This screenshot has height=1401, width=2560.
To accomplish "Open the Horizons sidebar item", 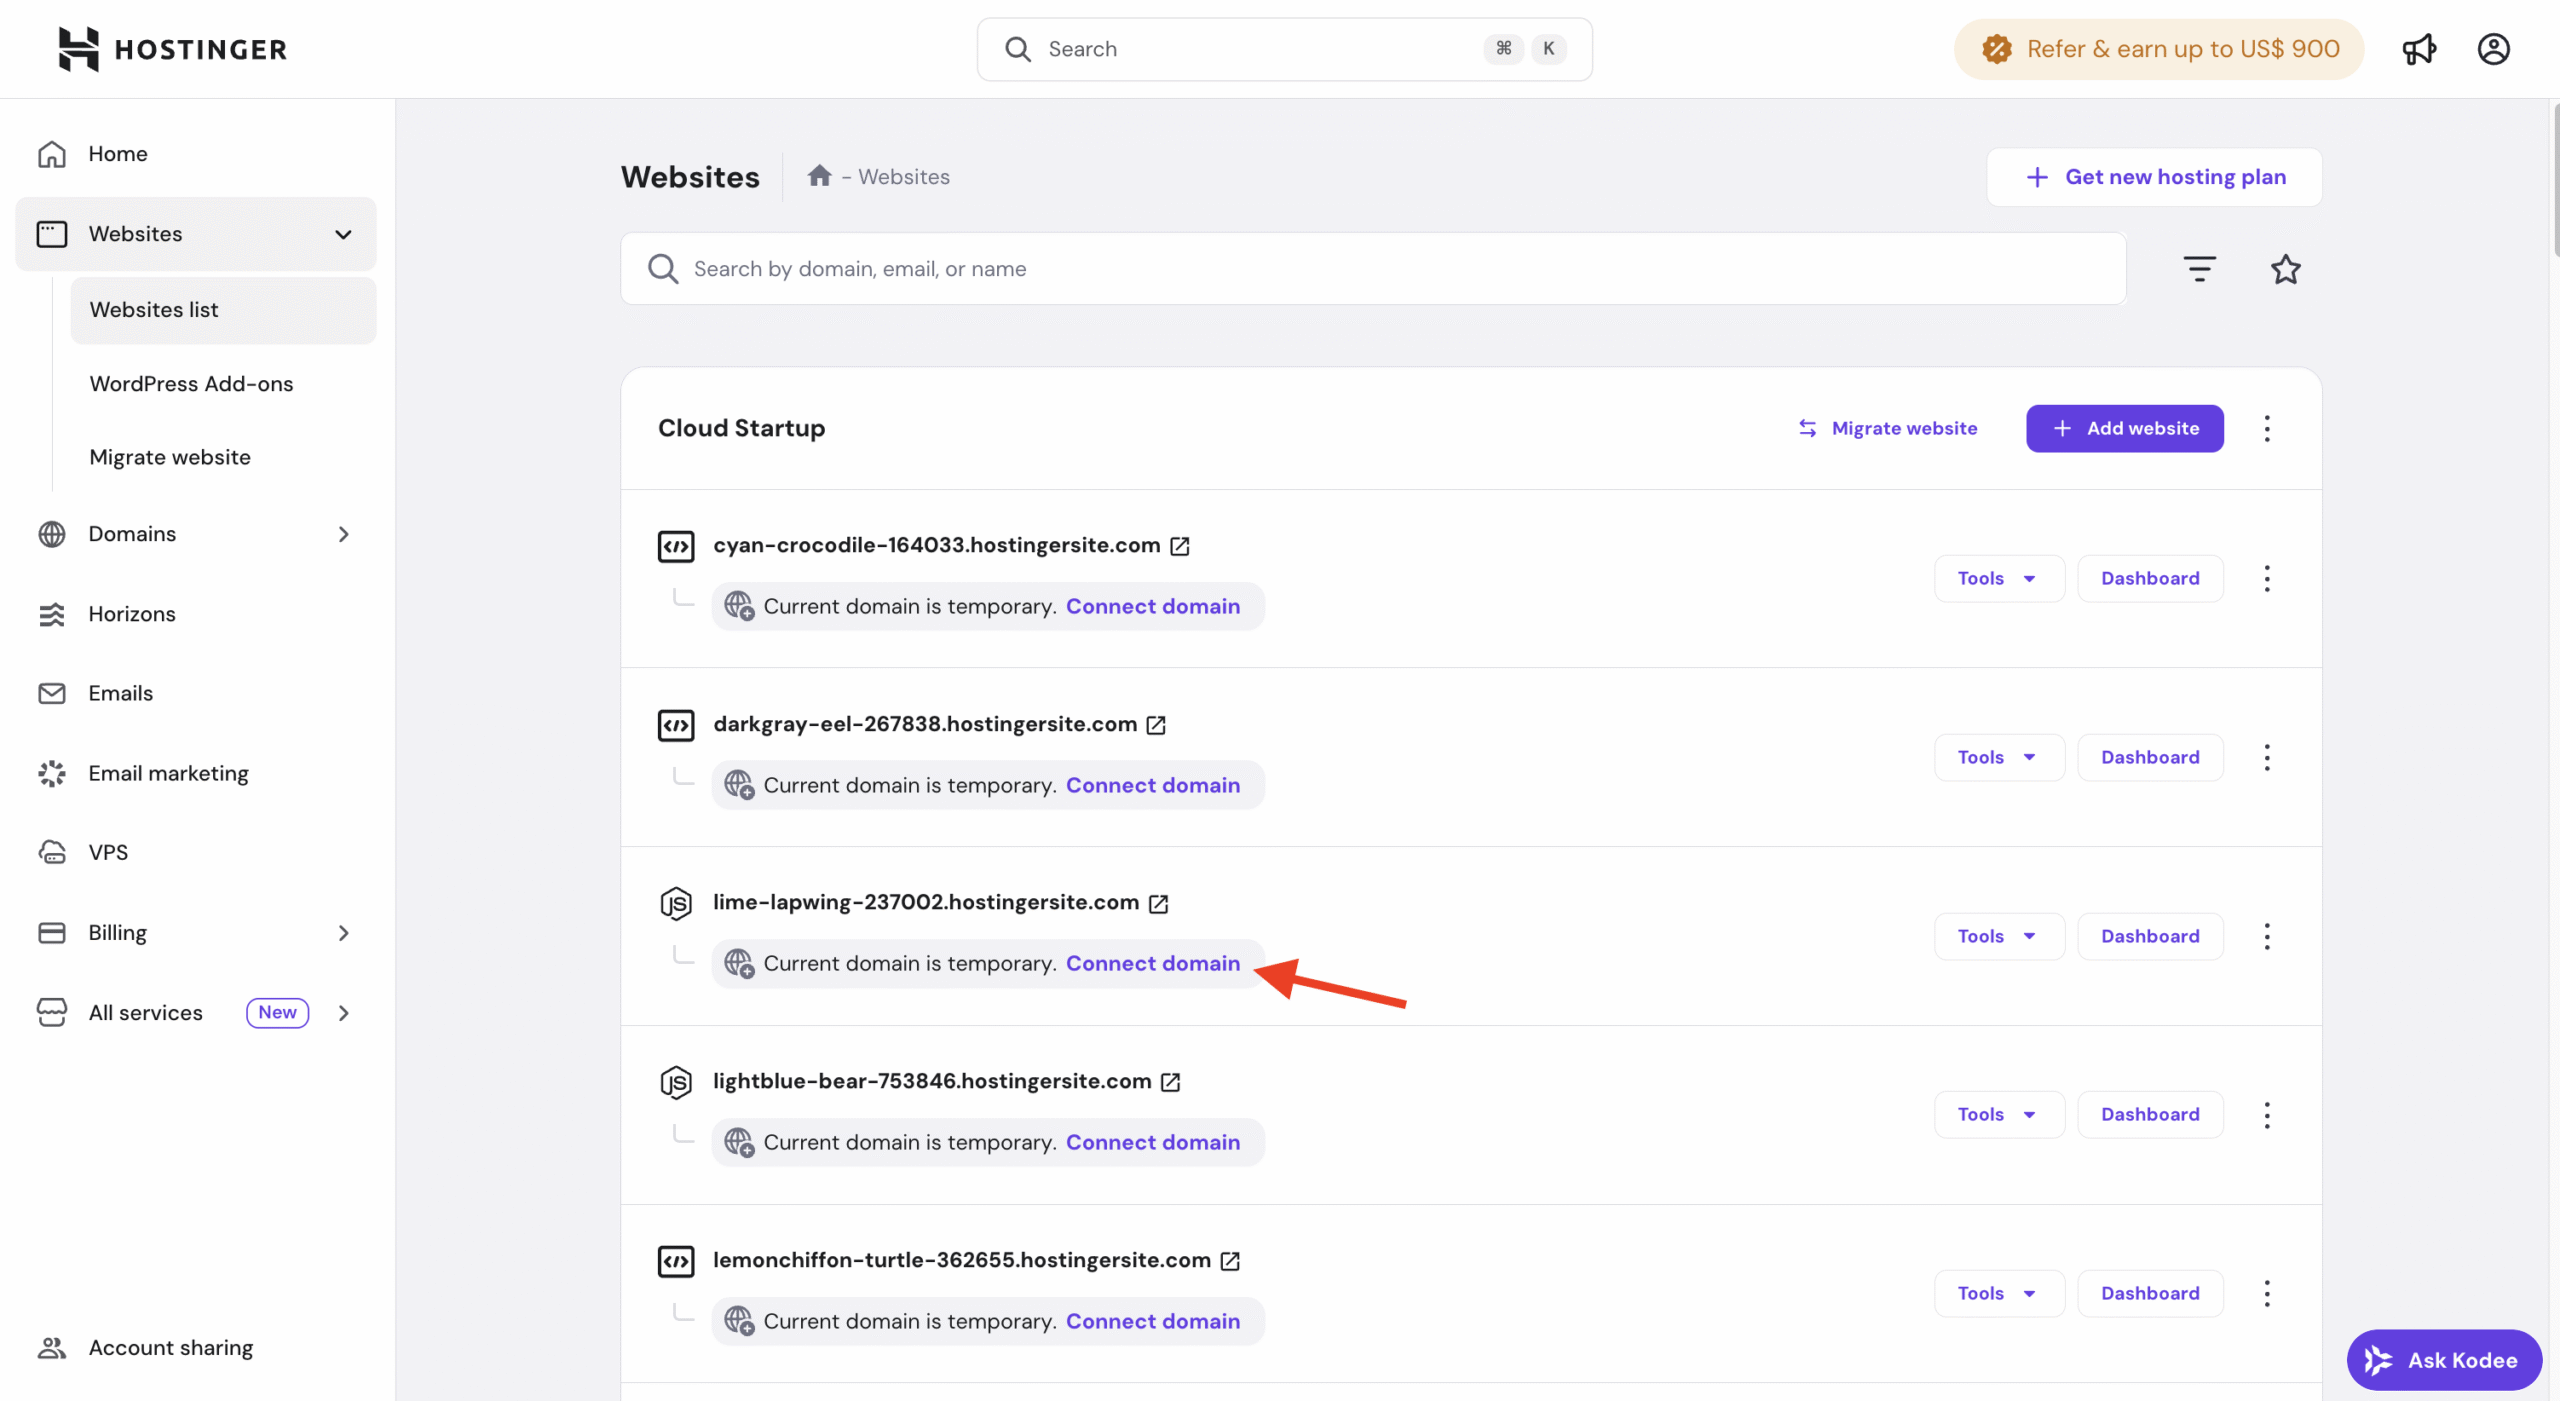I will 131,614.
